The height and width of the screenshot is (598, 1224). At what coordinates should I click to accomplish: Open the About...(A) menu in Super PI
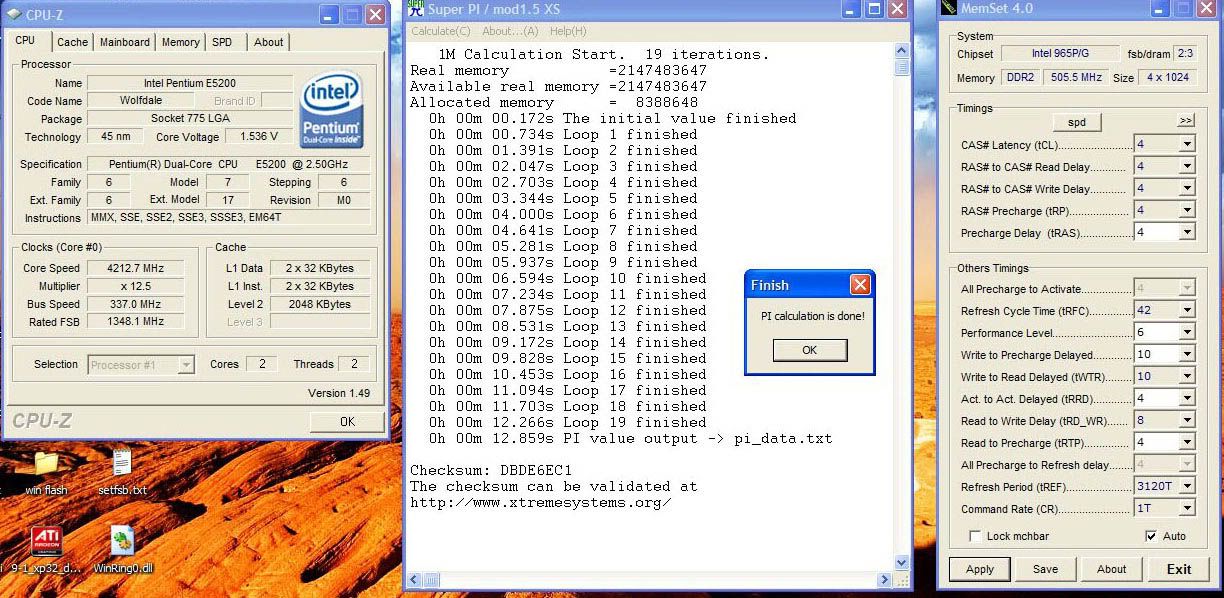(x=510, y=31)
